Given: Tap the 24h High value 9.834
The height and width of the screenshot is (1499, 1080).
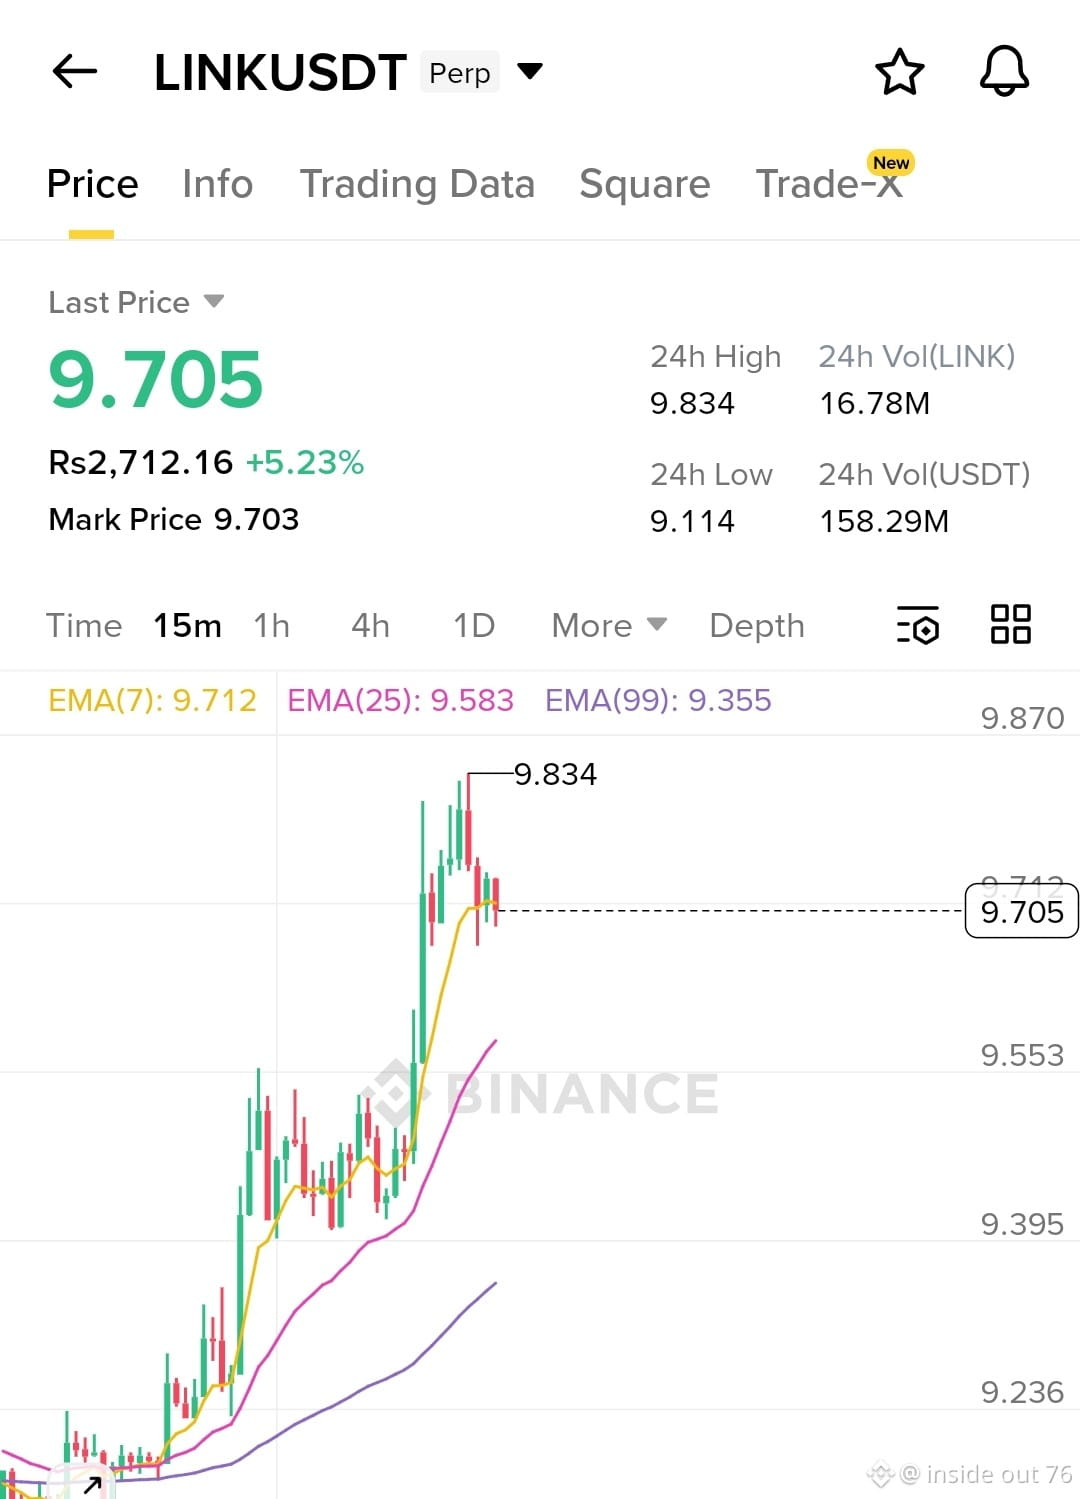Looking at the screenshot, I should click(x=692, y=403).
